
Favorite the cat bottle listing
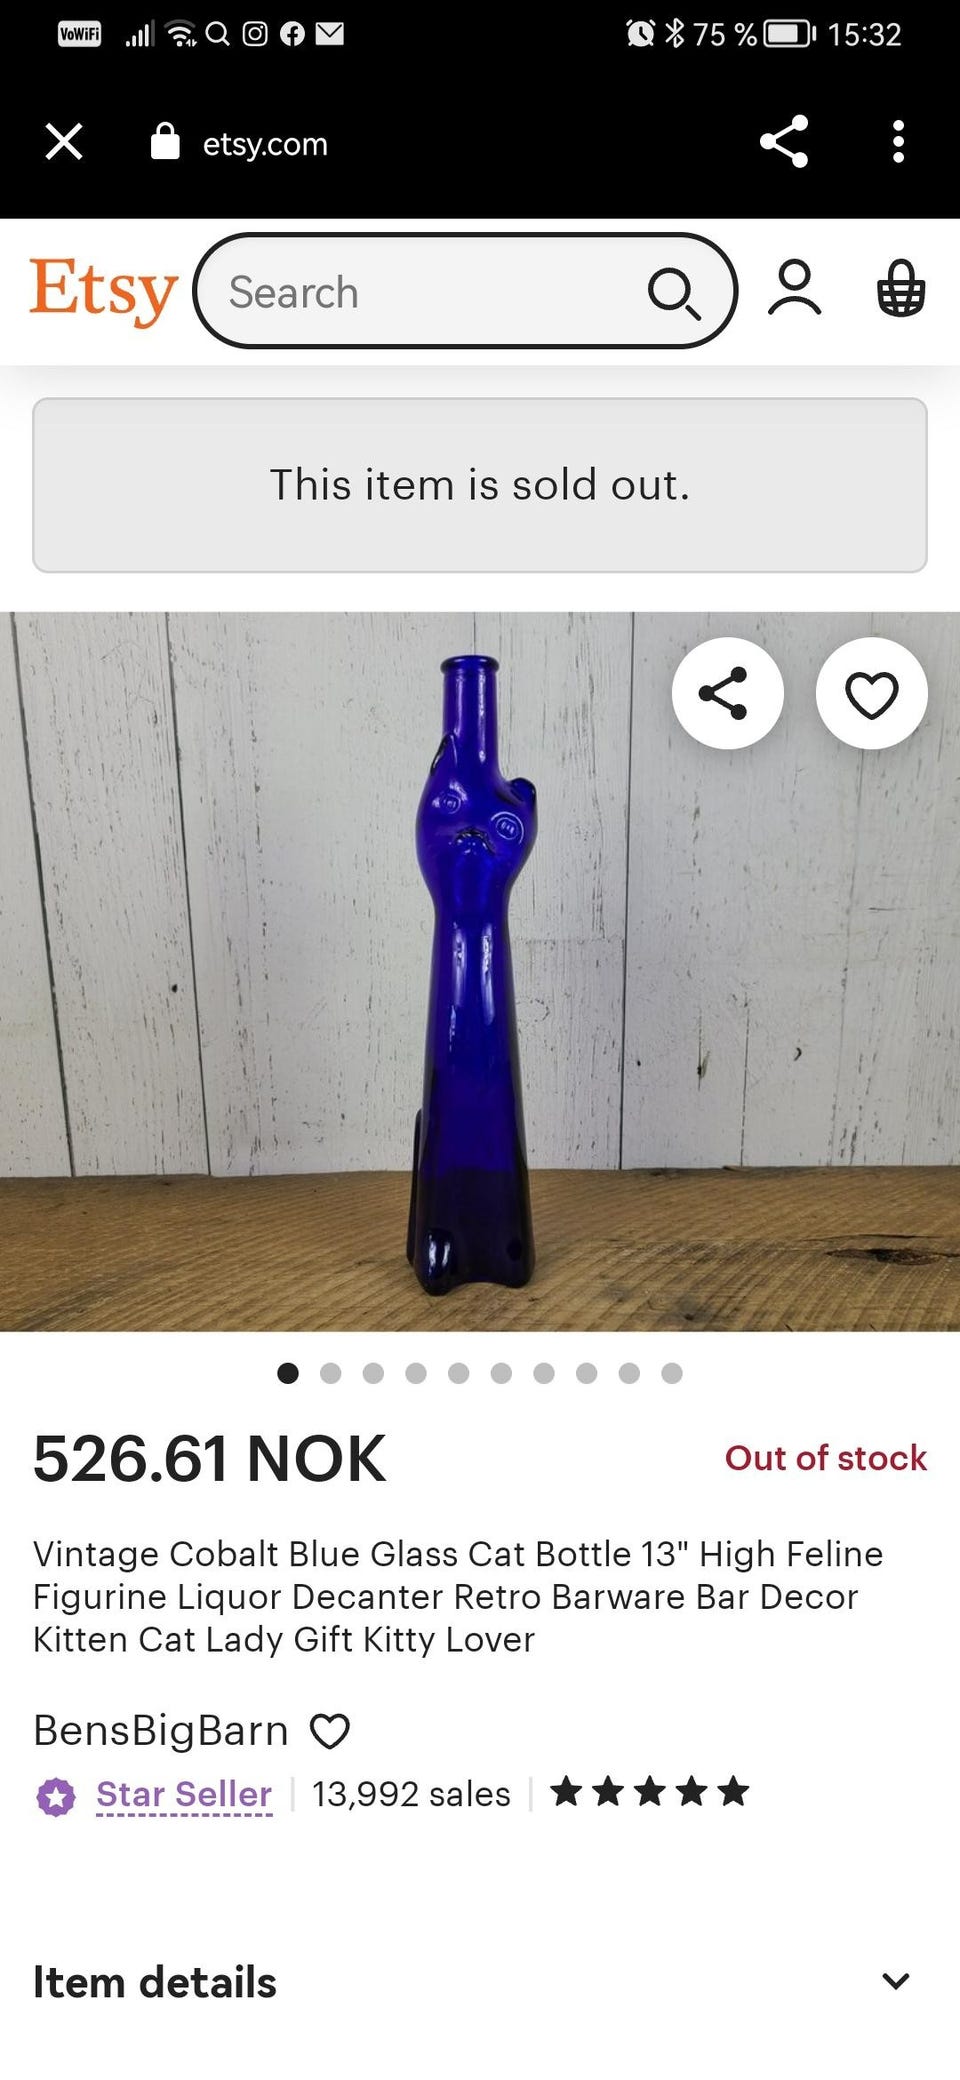point(872,693)
